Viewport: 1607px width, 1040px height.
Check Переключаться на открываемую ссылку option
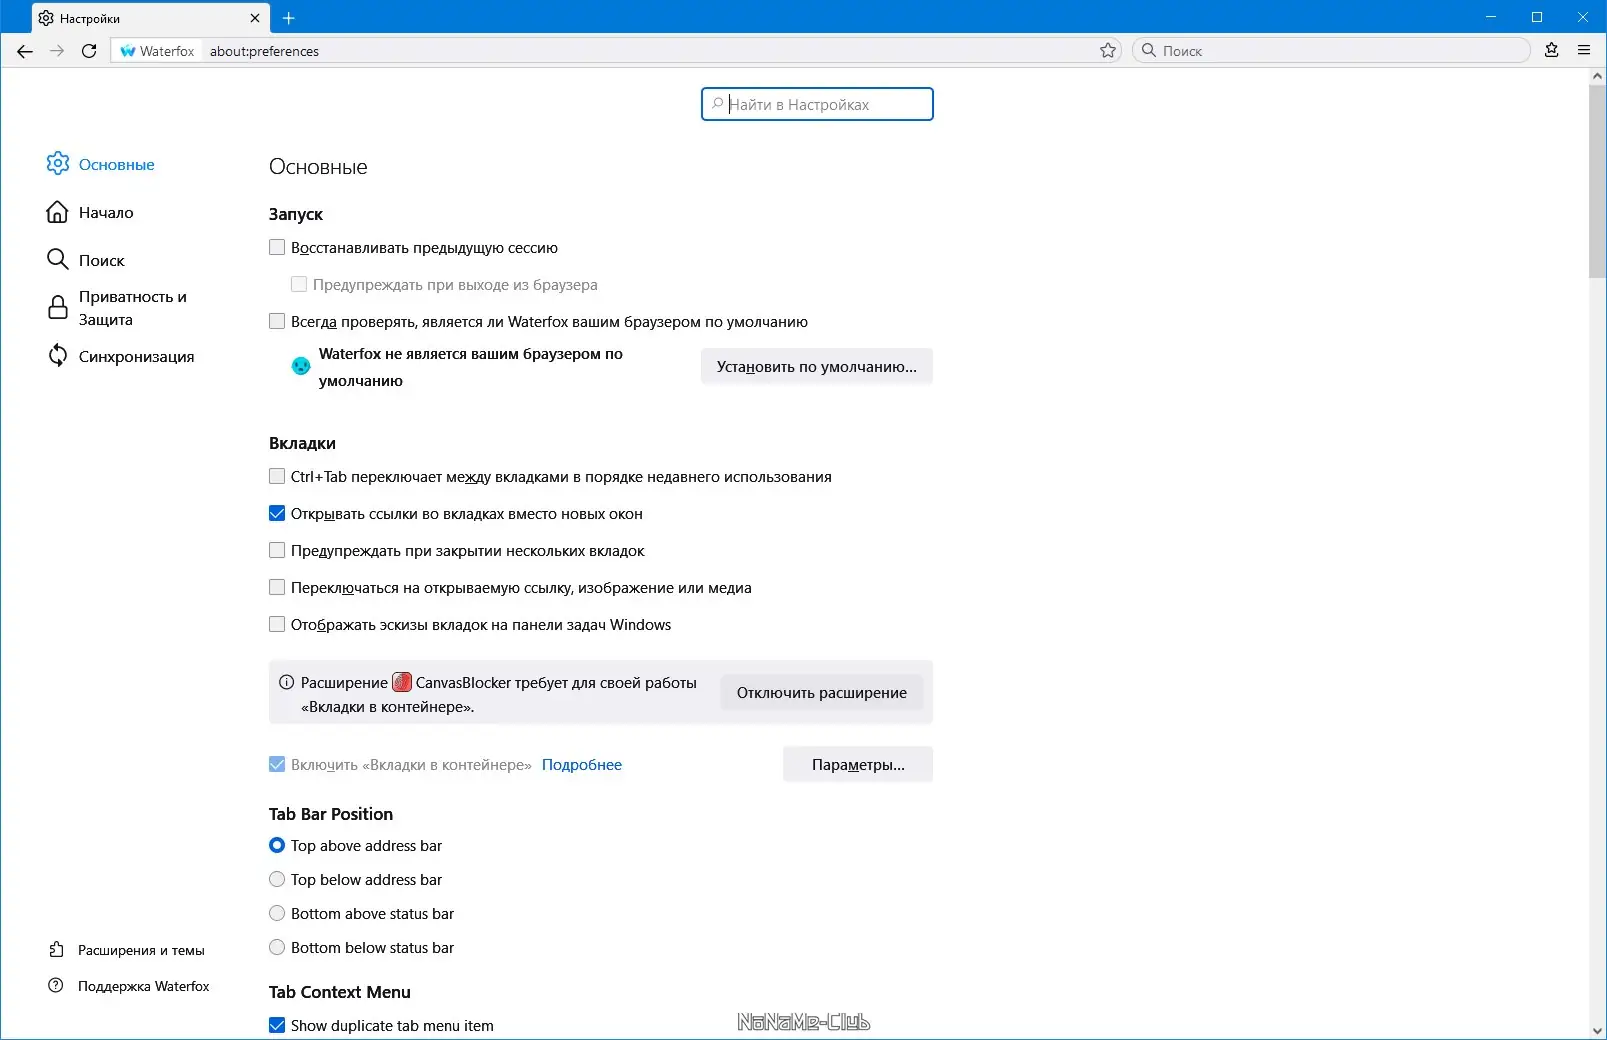coord(277,587)
